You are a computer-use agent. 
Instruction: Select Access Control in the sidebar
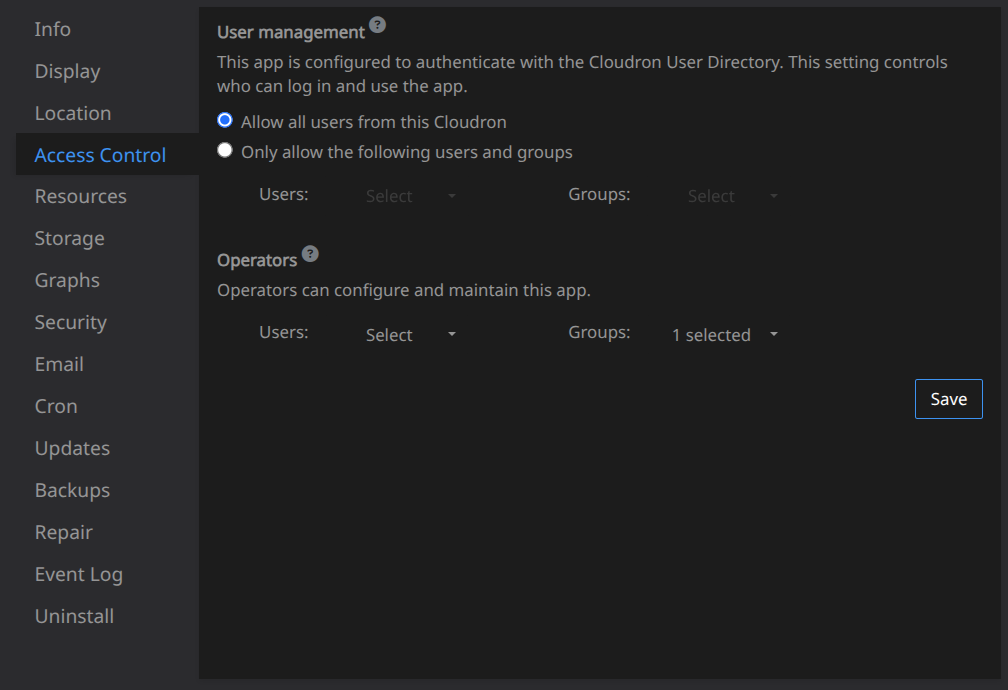pyautogui.click(x=100, y=155)
